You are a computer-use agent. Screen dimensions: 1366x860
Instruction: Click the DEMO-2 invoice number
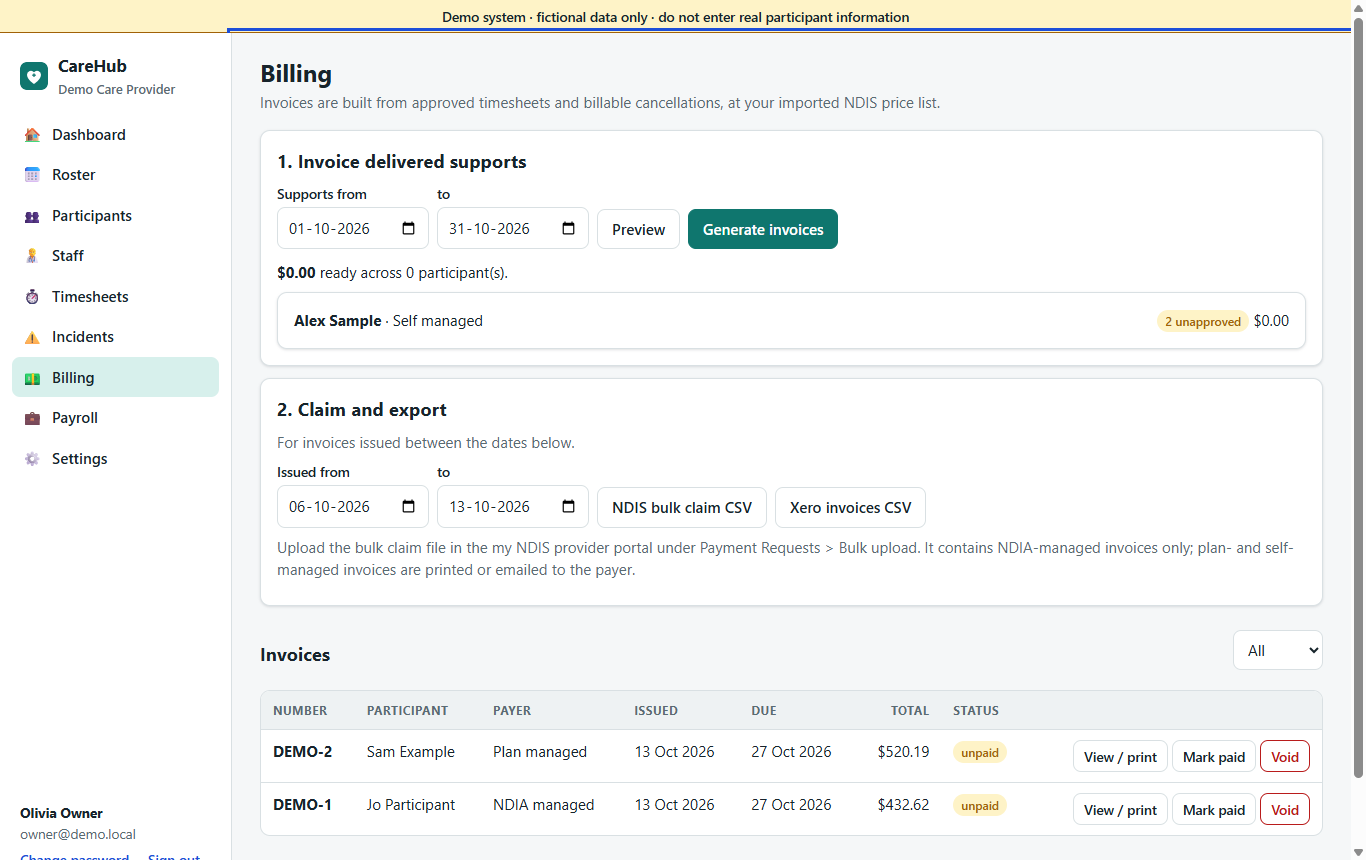pos(302,752)
